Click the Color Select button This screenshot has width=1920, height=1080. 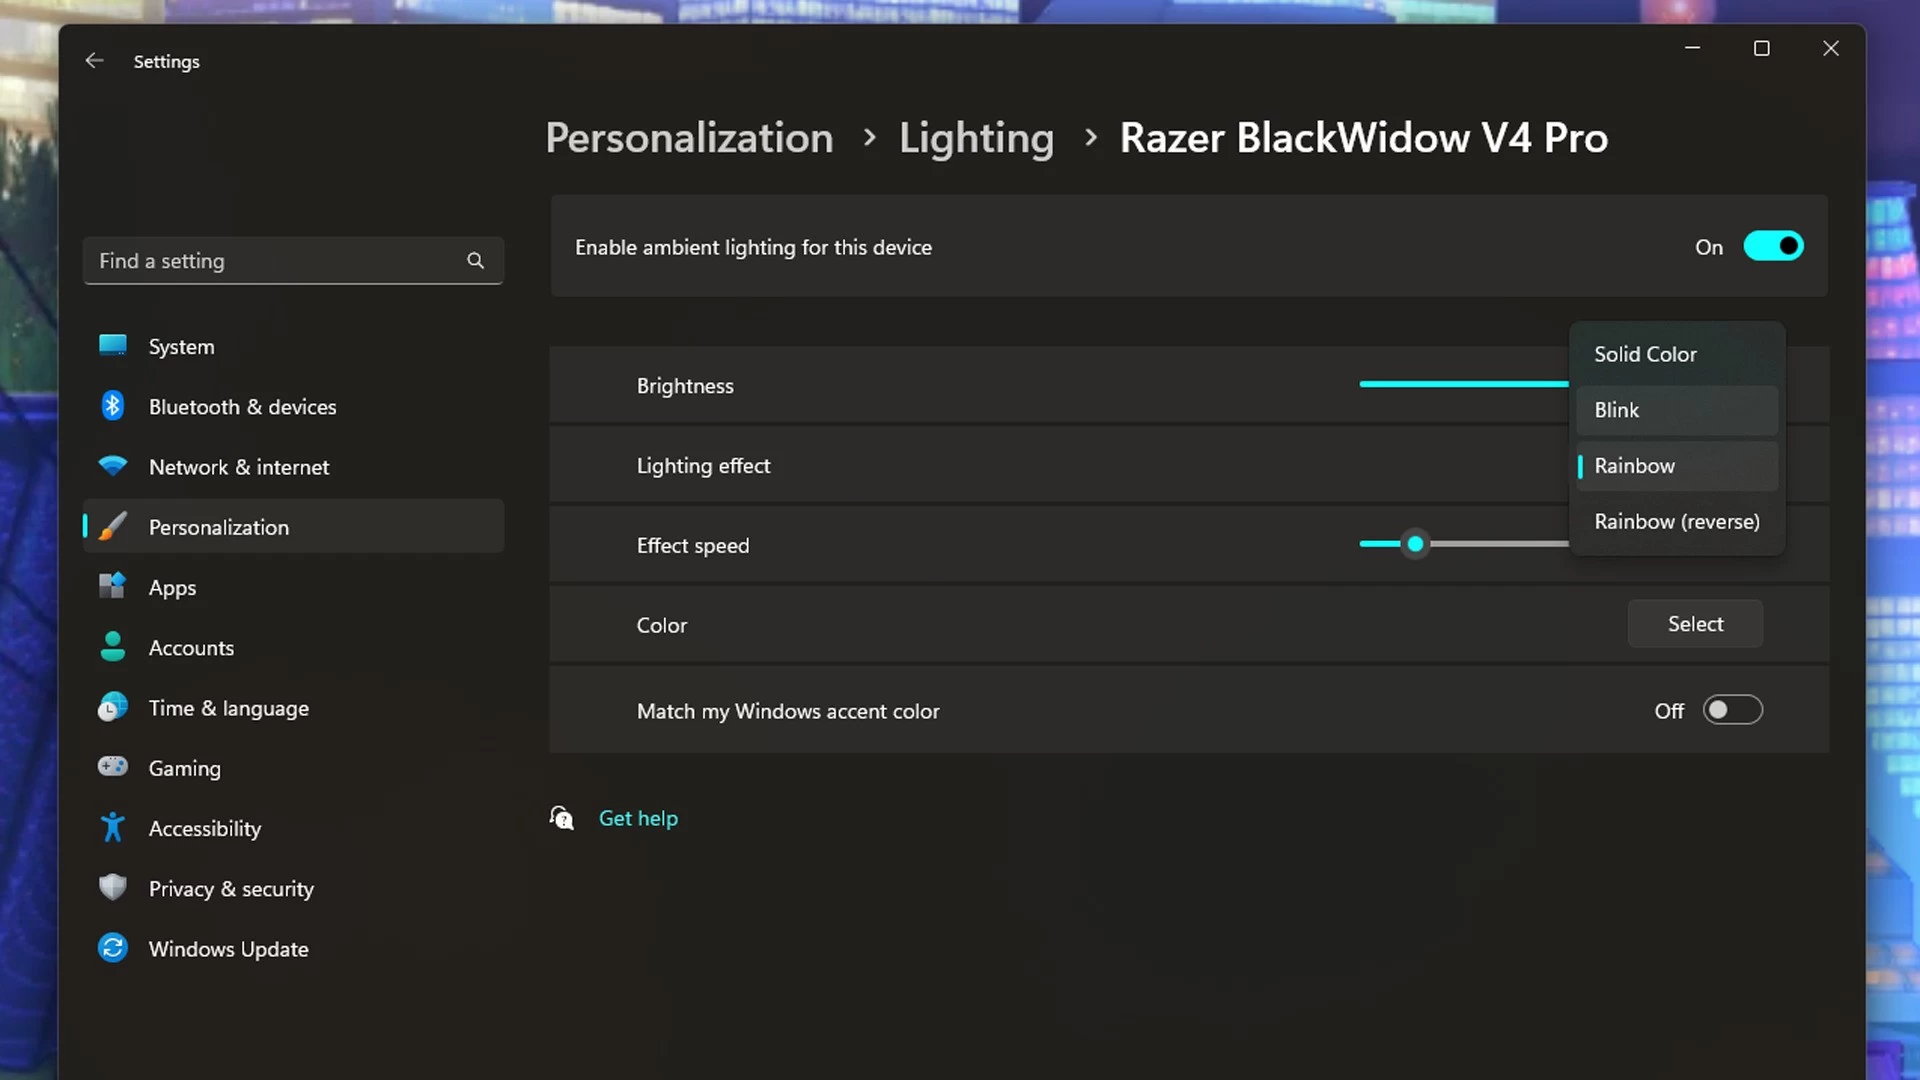[1695, 624]
